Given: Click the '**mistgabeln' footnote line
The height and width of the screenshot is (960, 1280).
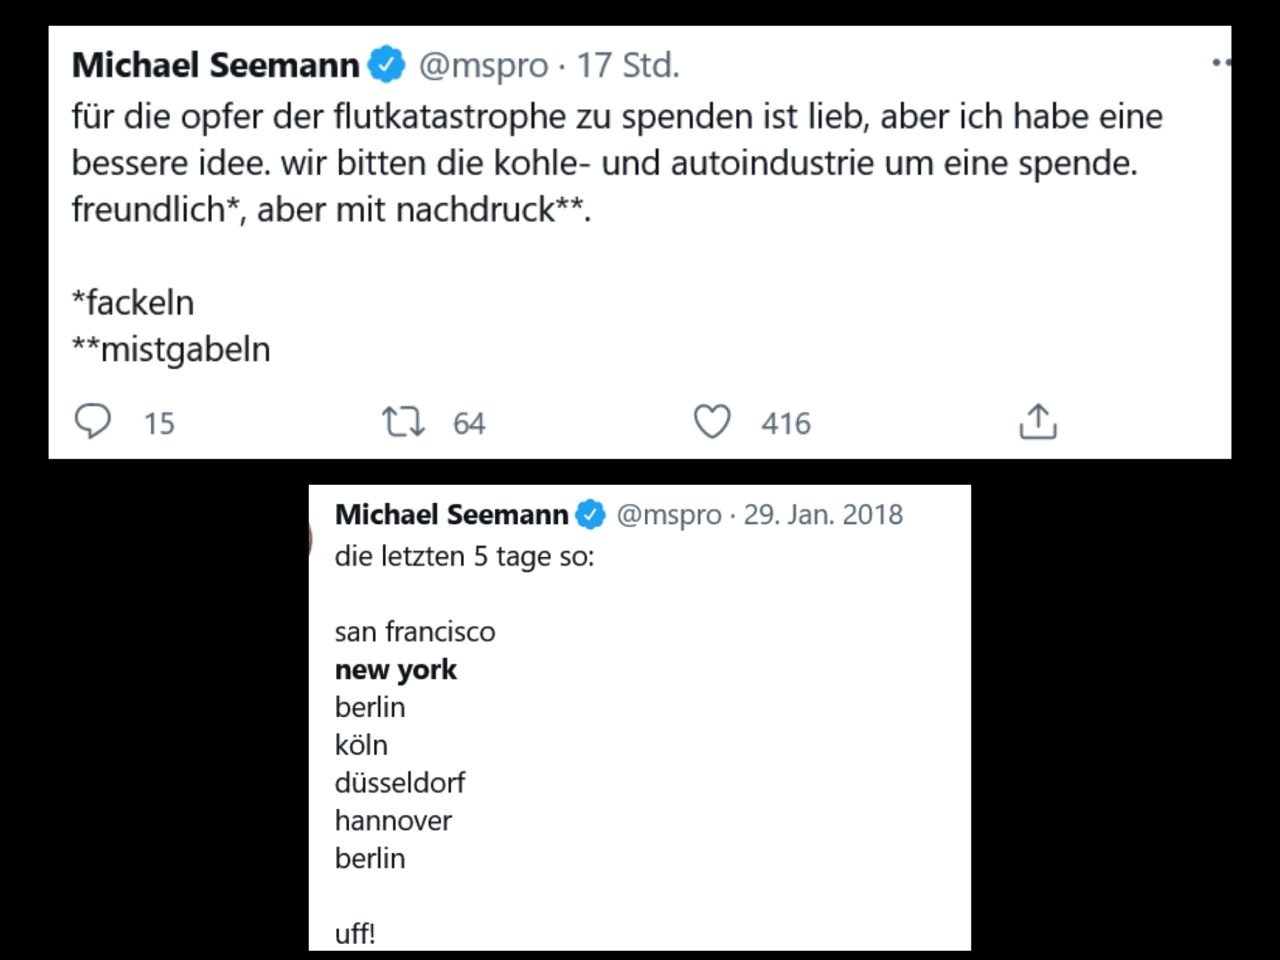Looking at the screenshot, I should coord(171,349).
